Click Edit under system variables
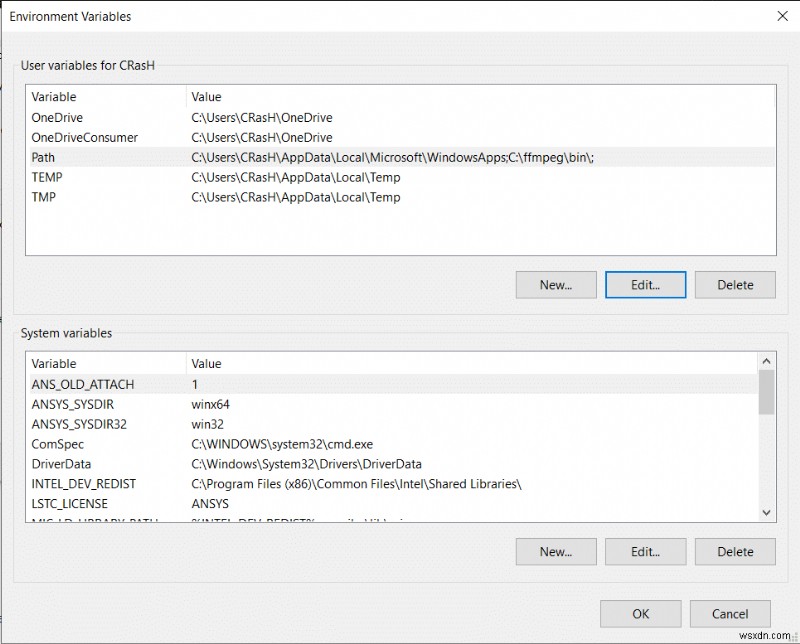 point(645,551)
